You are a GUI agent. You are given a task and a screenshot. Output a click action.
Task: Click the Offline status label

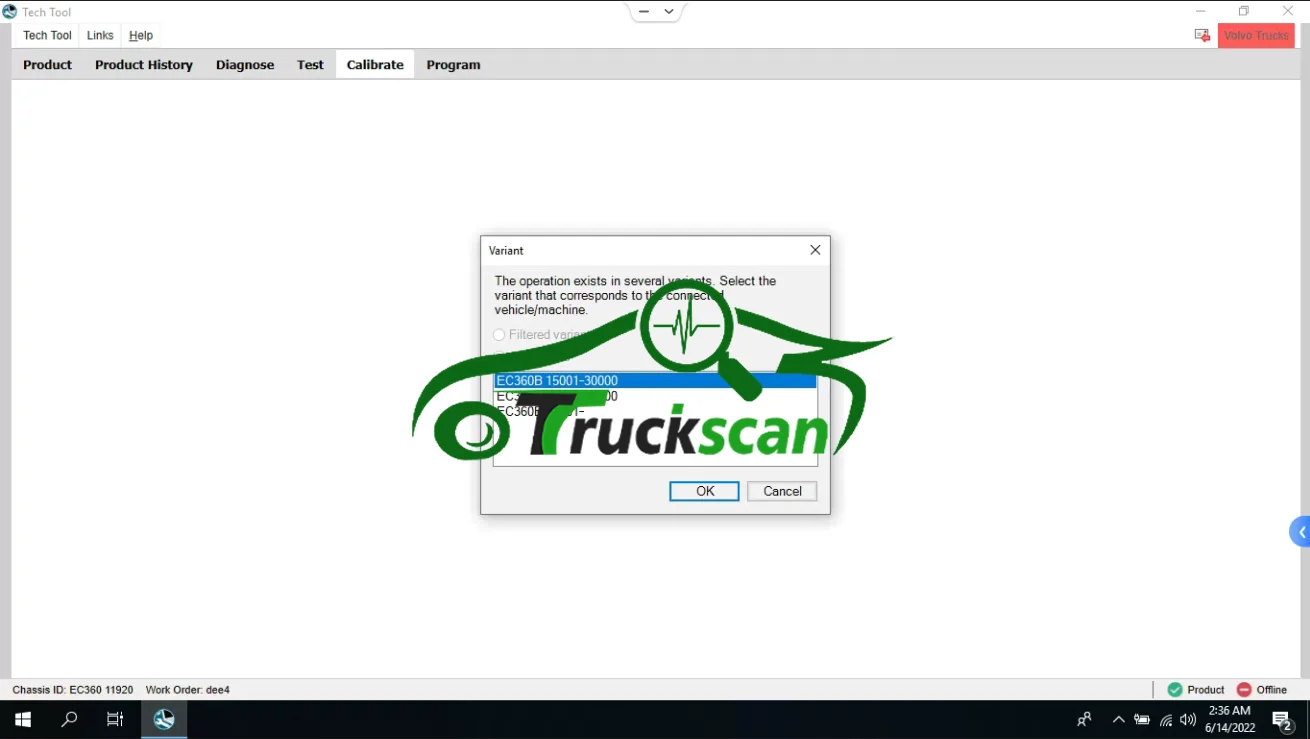(x=1272, y=690)
